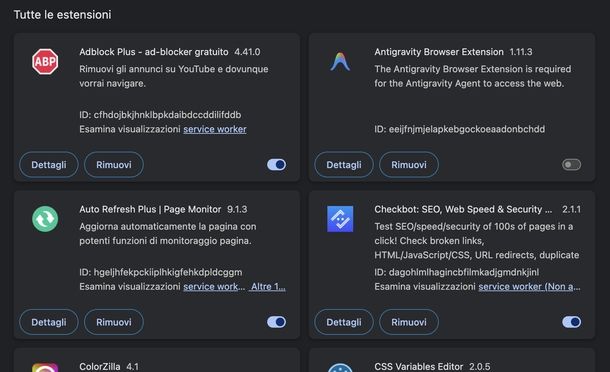Click the Adblock Plus ABP icon
This screenshot has width=610, height=372.
[x=45, y=61]
